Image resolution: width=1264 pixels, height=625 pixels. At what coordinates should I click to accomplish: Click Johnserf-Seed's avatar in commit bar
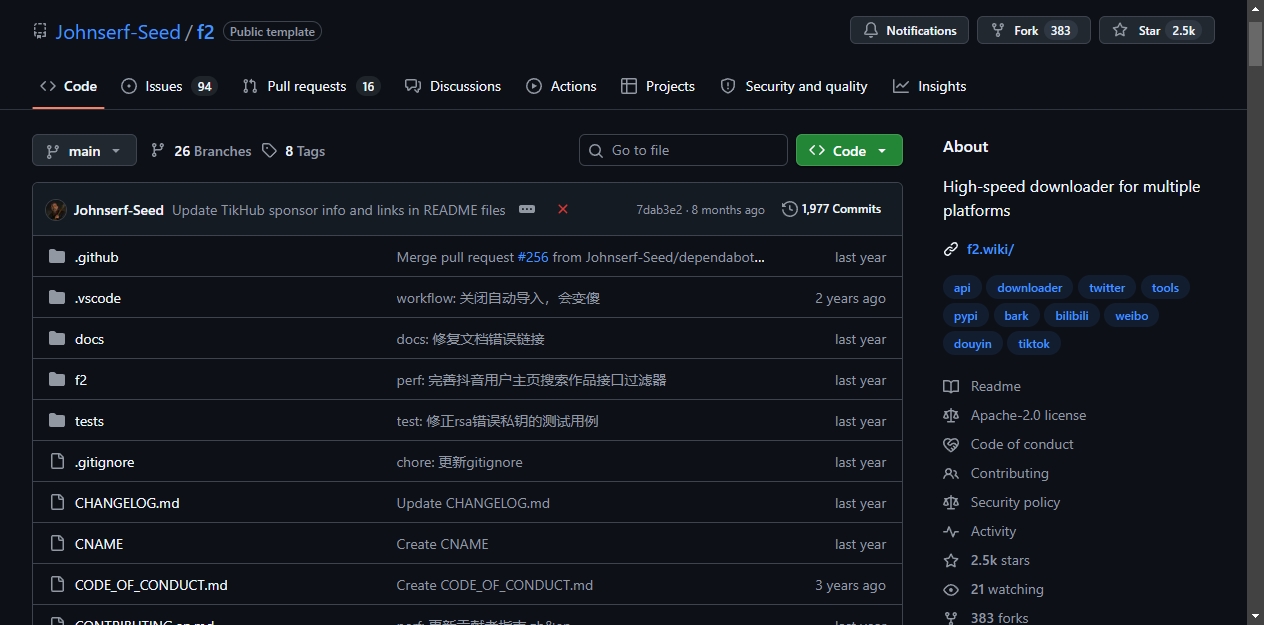(x=56, y=209)
